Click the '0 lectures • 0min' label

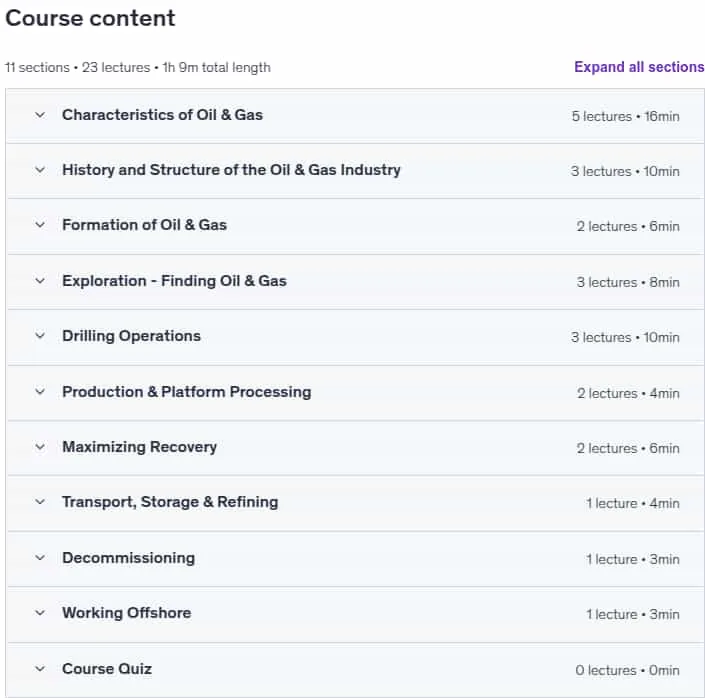click(627, 671)
